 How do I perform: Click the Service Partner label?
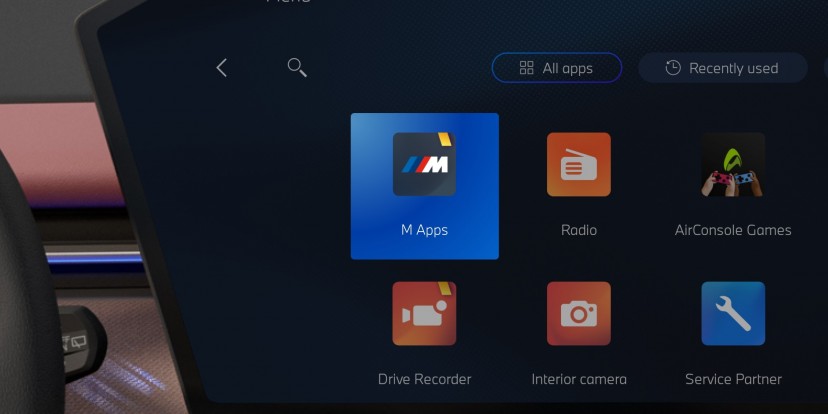[733, 379]
